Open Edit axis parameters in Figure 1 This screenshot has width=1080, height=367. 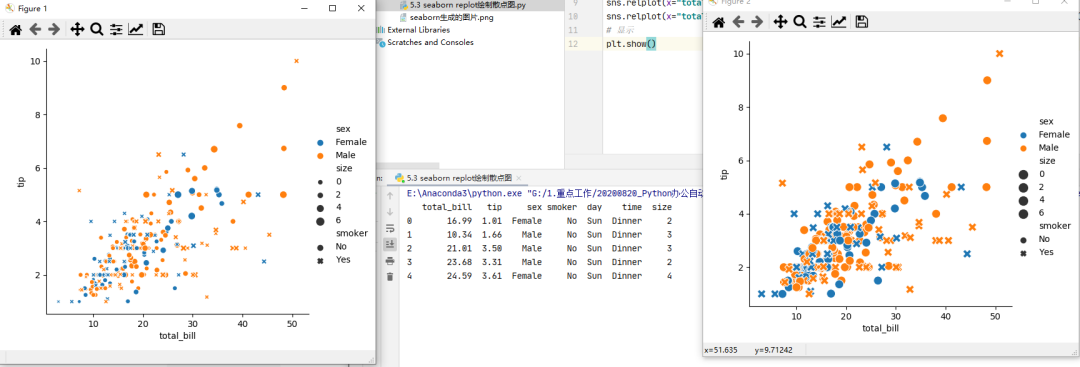[135, 29]
